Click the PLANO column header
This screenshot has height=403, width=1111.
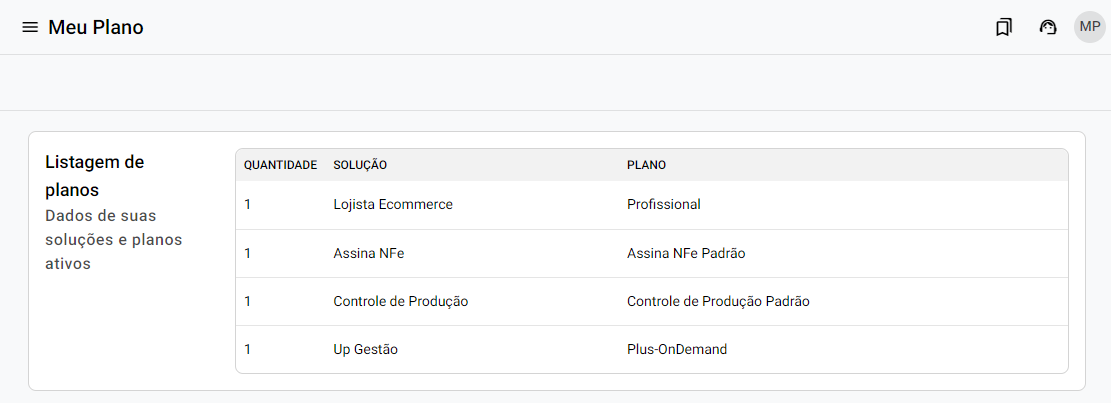pyautogui.click(x=646, y=165)
